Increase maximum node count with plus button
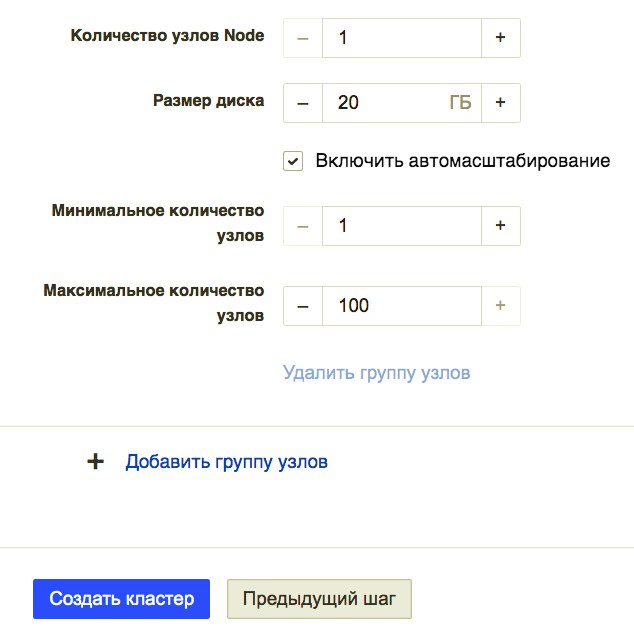 [x=501, y=305]
